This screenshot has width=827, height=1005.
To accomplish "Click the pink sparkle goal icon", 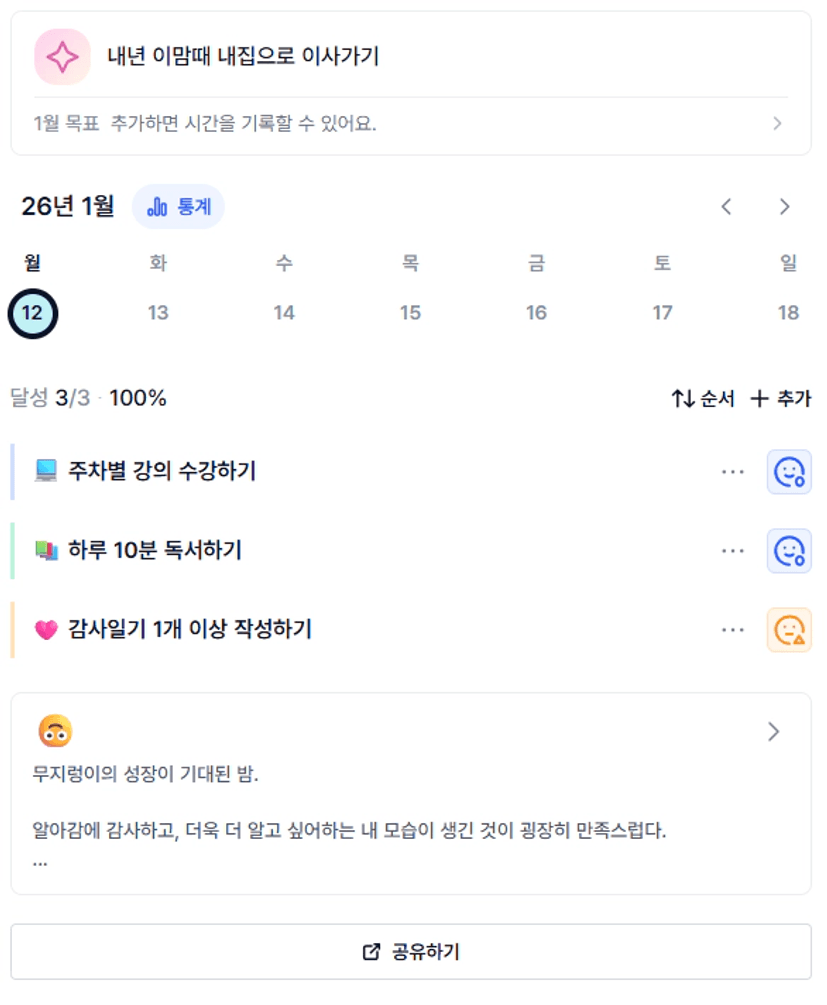I will tap(62, 57).
